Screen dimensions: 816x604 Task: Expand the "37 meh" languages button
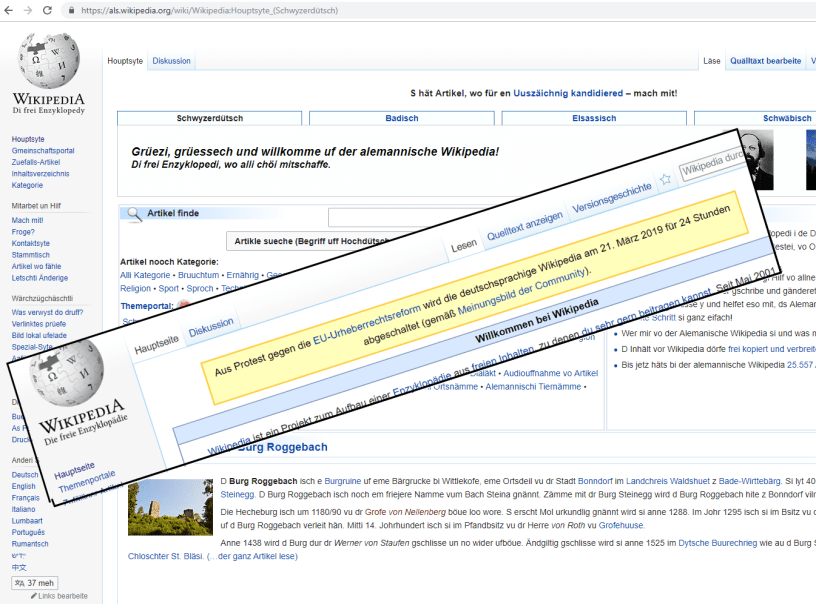[34, 583]
